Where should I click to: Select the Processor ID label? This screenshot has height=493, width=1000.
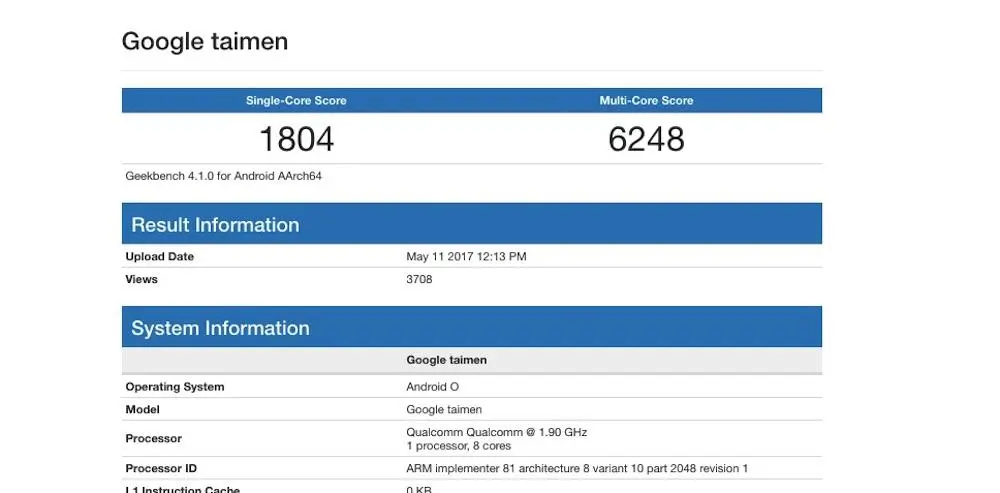(x=161, y=468)
